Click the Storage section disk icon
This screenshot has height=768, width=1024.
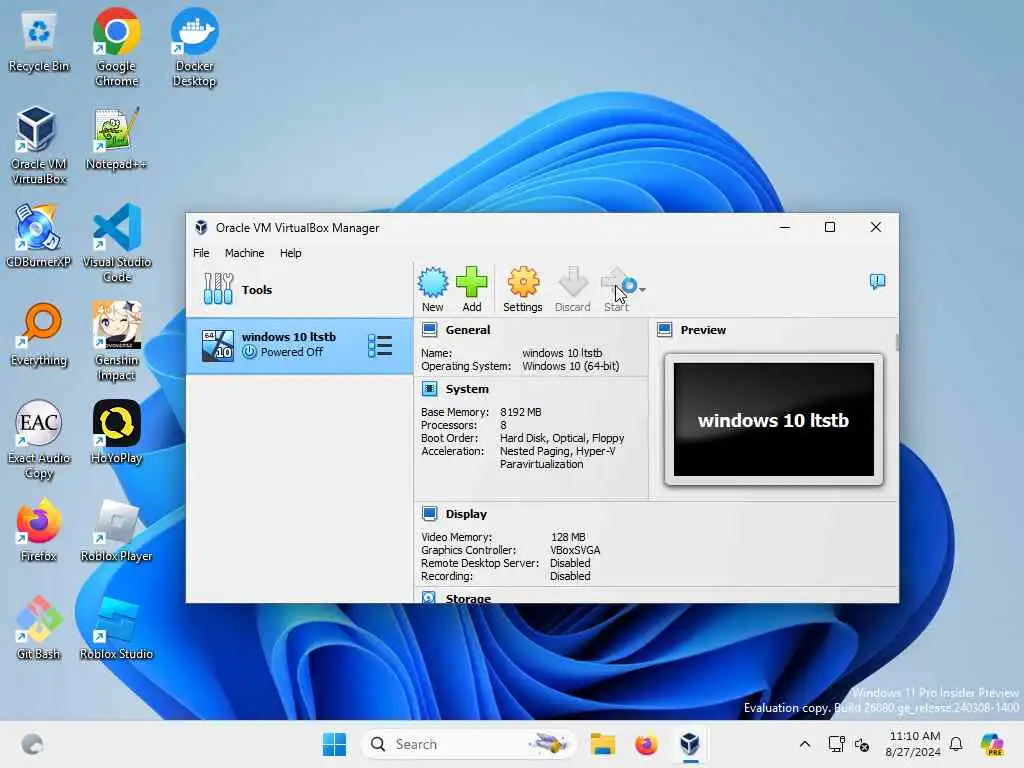(429, 597)
